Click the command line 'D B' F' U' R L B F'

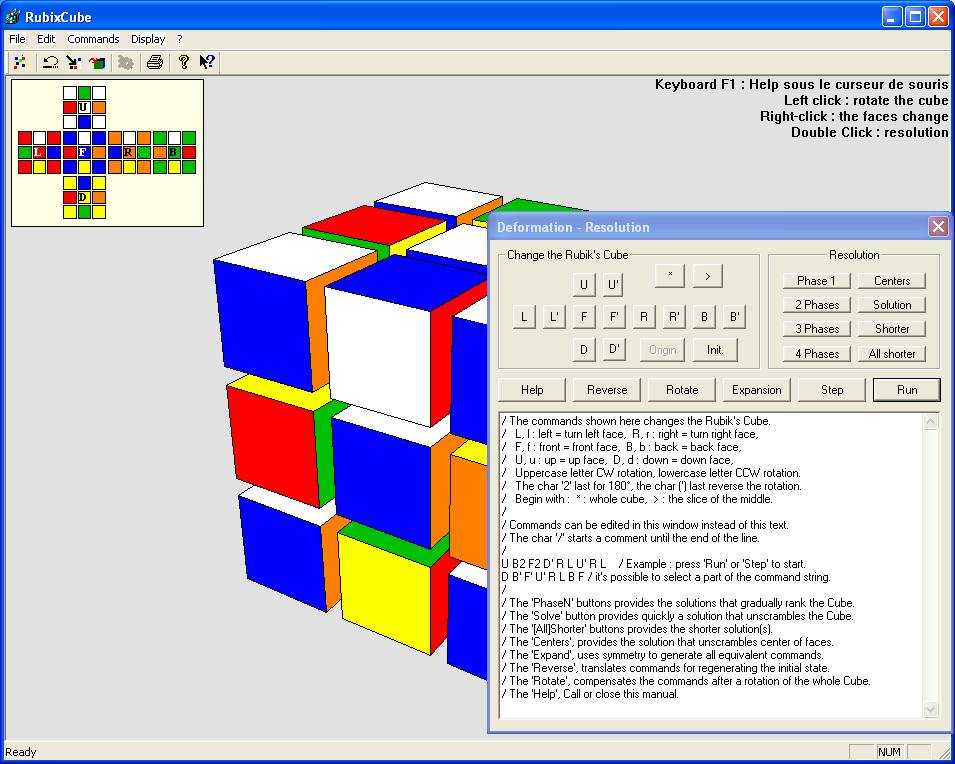point(543,577)
